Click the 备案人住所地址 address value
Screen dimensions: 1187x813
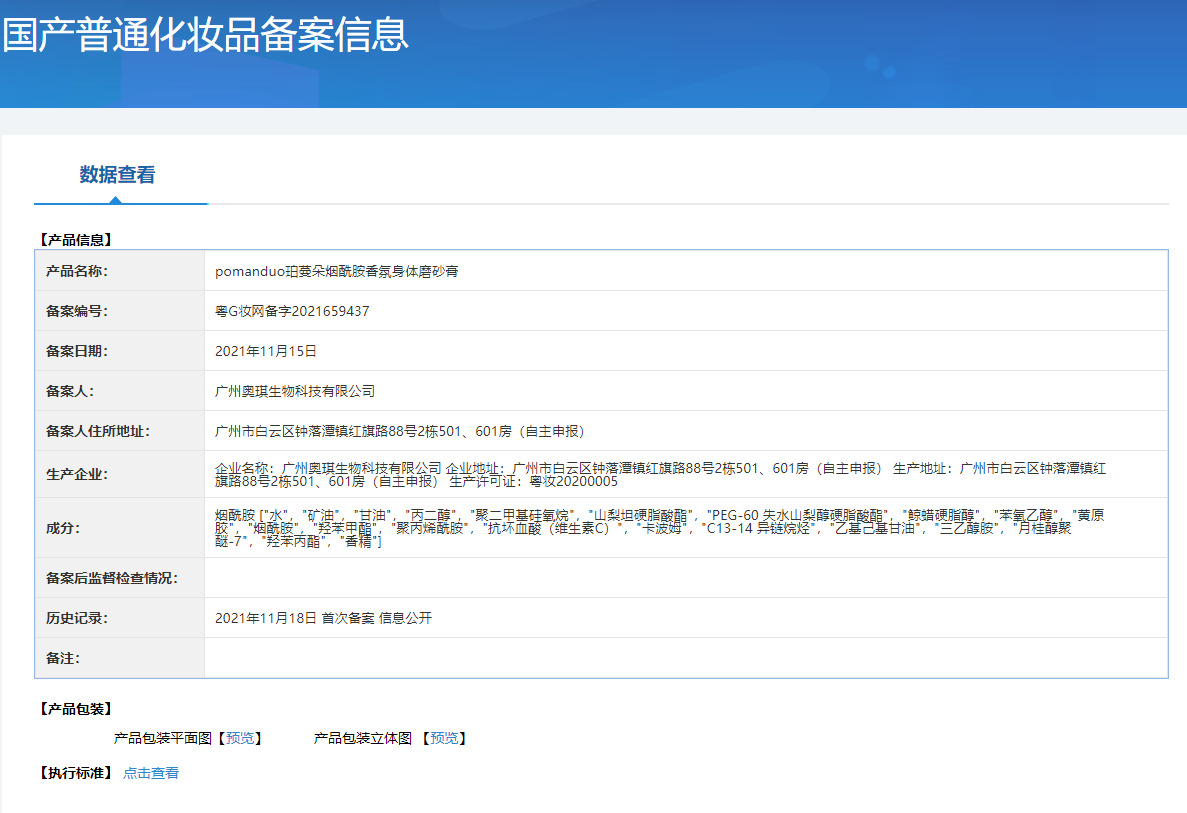(400, 431)
